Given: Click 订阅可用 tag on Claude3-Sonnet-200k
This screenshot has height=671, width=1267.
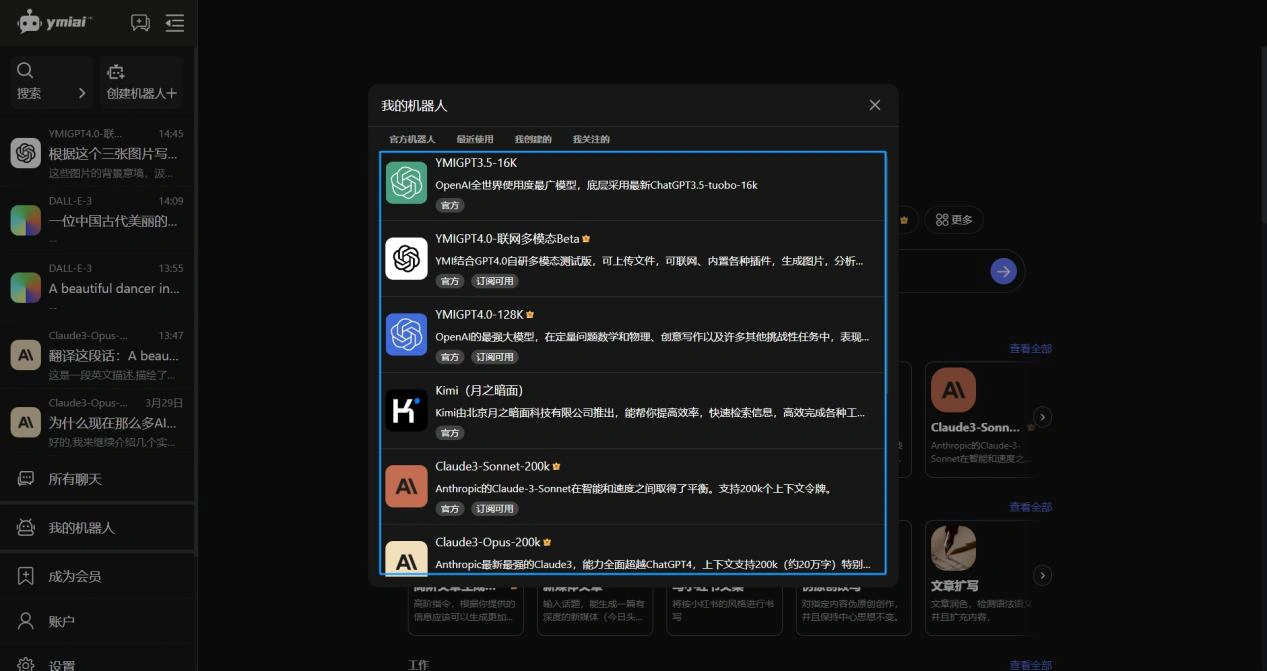Looking at the screenshot, I should (x=495, y=509).
